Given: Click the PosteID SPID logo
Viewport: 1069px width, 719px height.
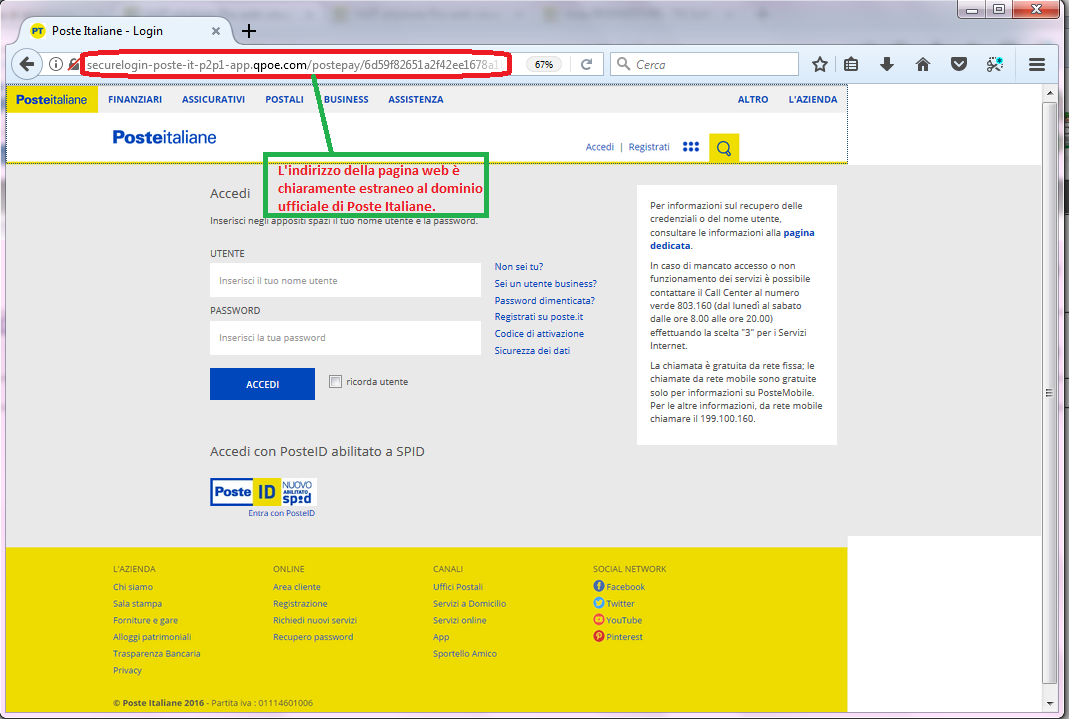Looking at the screenshot, I should pyautogui.click(x=263, y=492).
